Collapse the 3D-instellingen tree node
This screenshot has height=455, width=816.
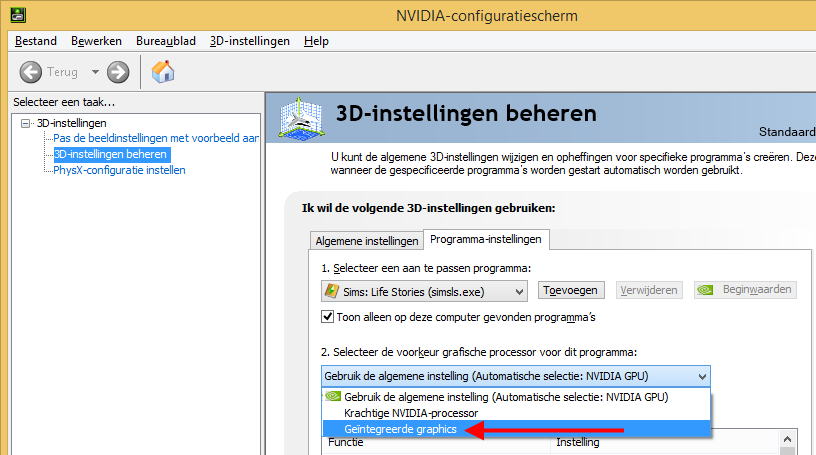coord(25,123)
